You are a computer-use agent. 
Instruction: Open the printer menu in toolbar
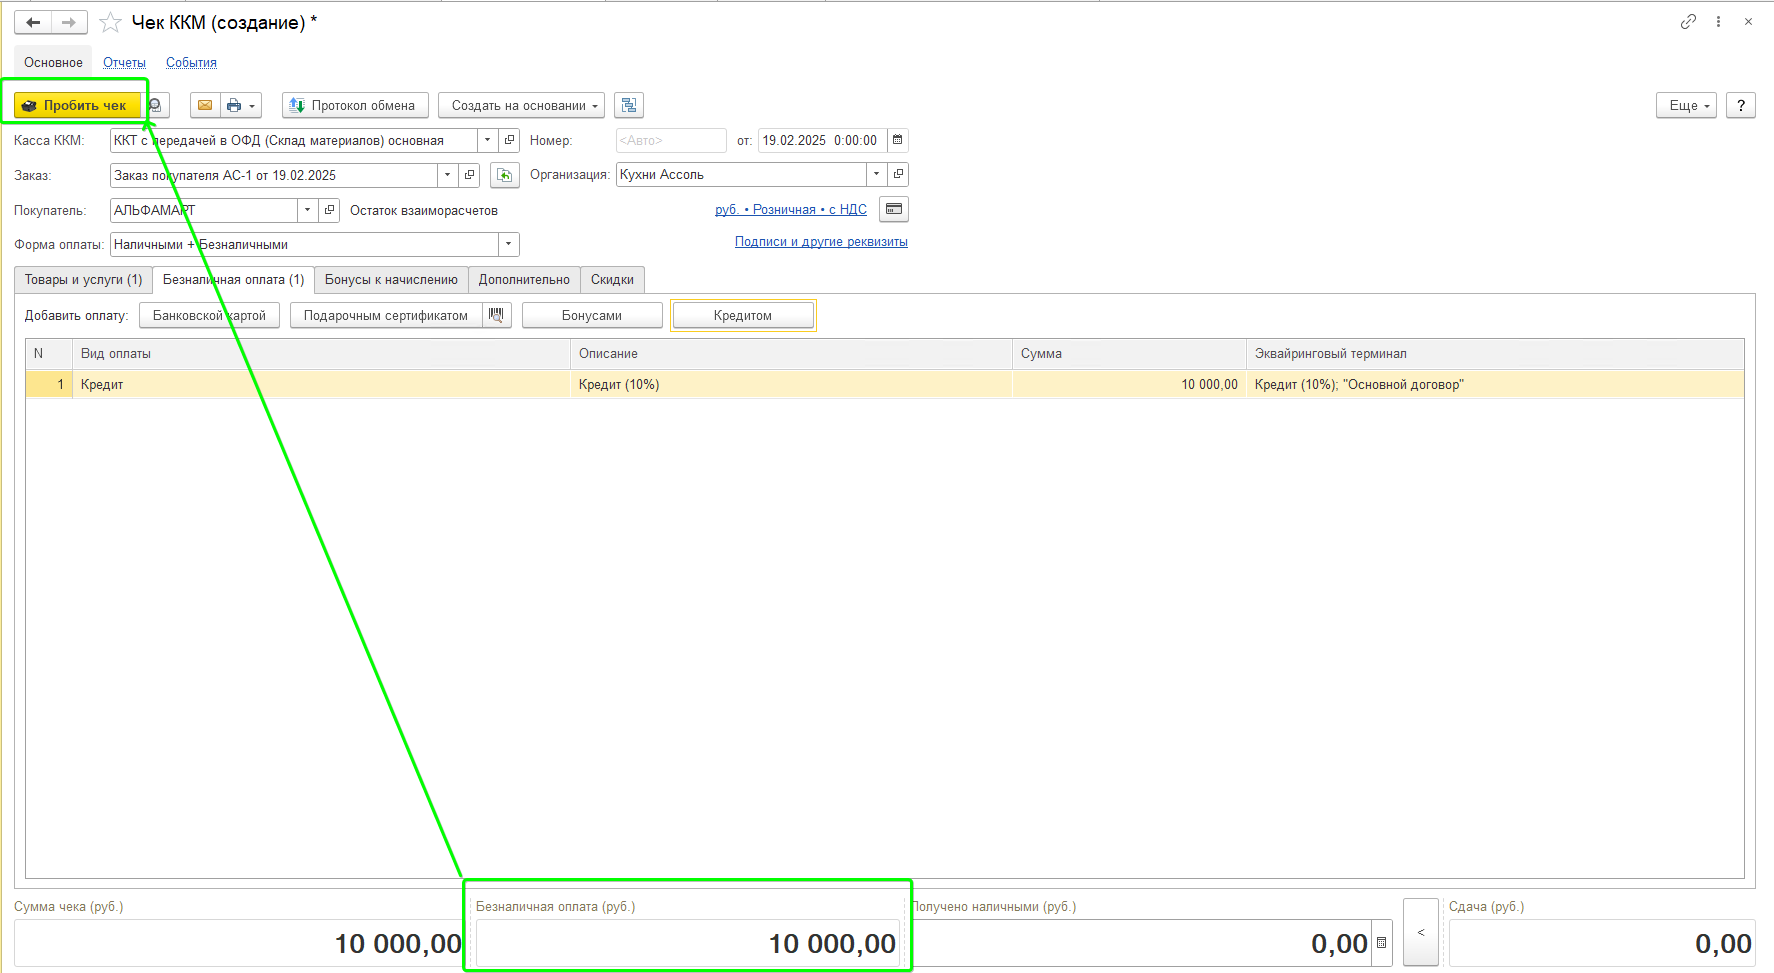click(x=241, y=105)
